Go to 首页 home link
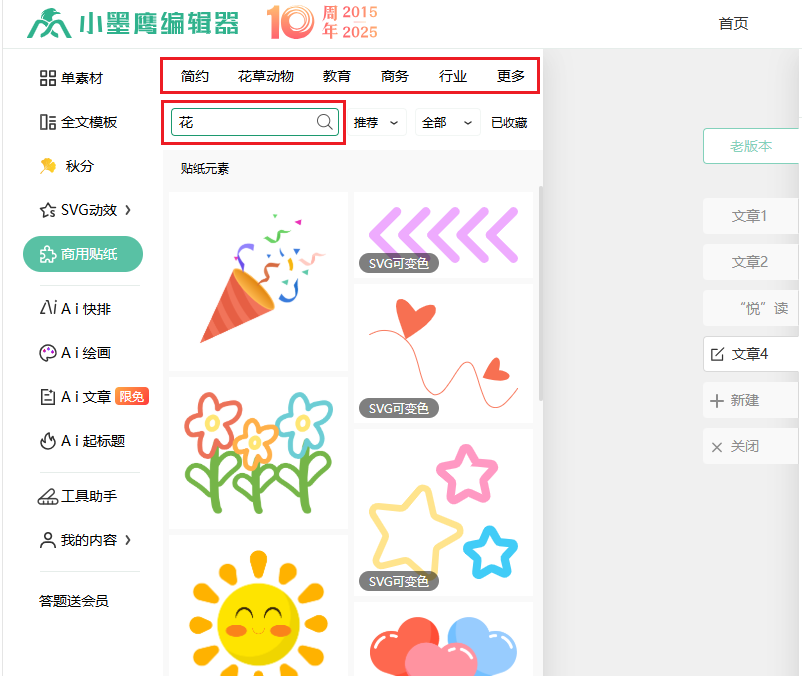Image resolution: width=802 pixels, height=676 pixels. click(733, 24)
